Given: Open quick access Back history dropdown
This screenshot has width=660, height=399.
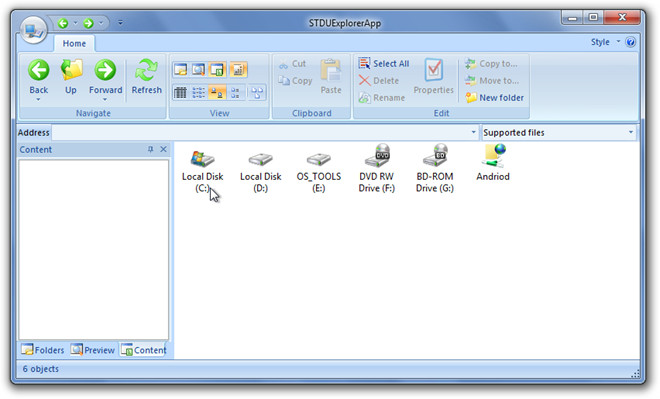Looking at the screenshot, I should 76,23.
